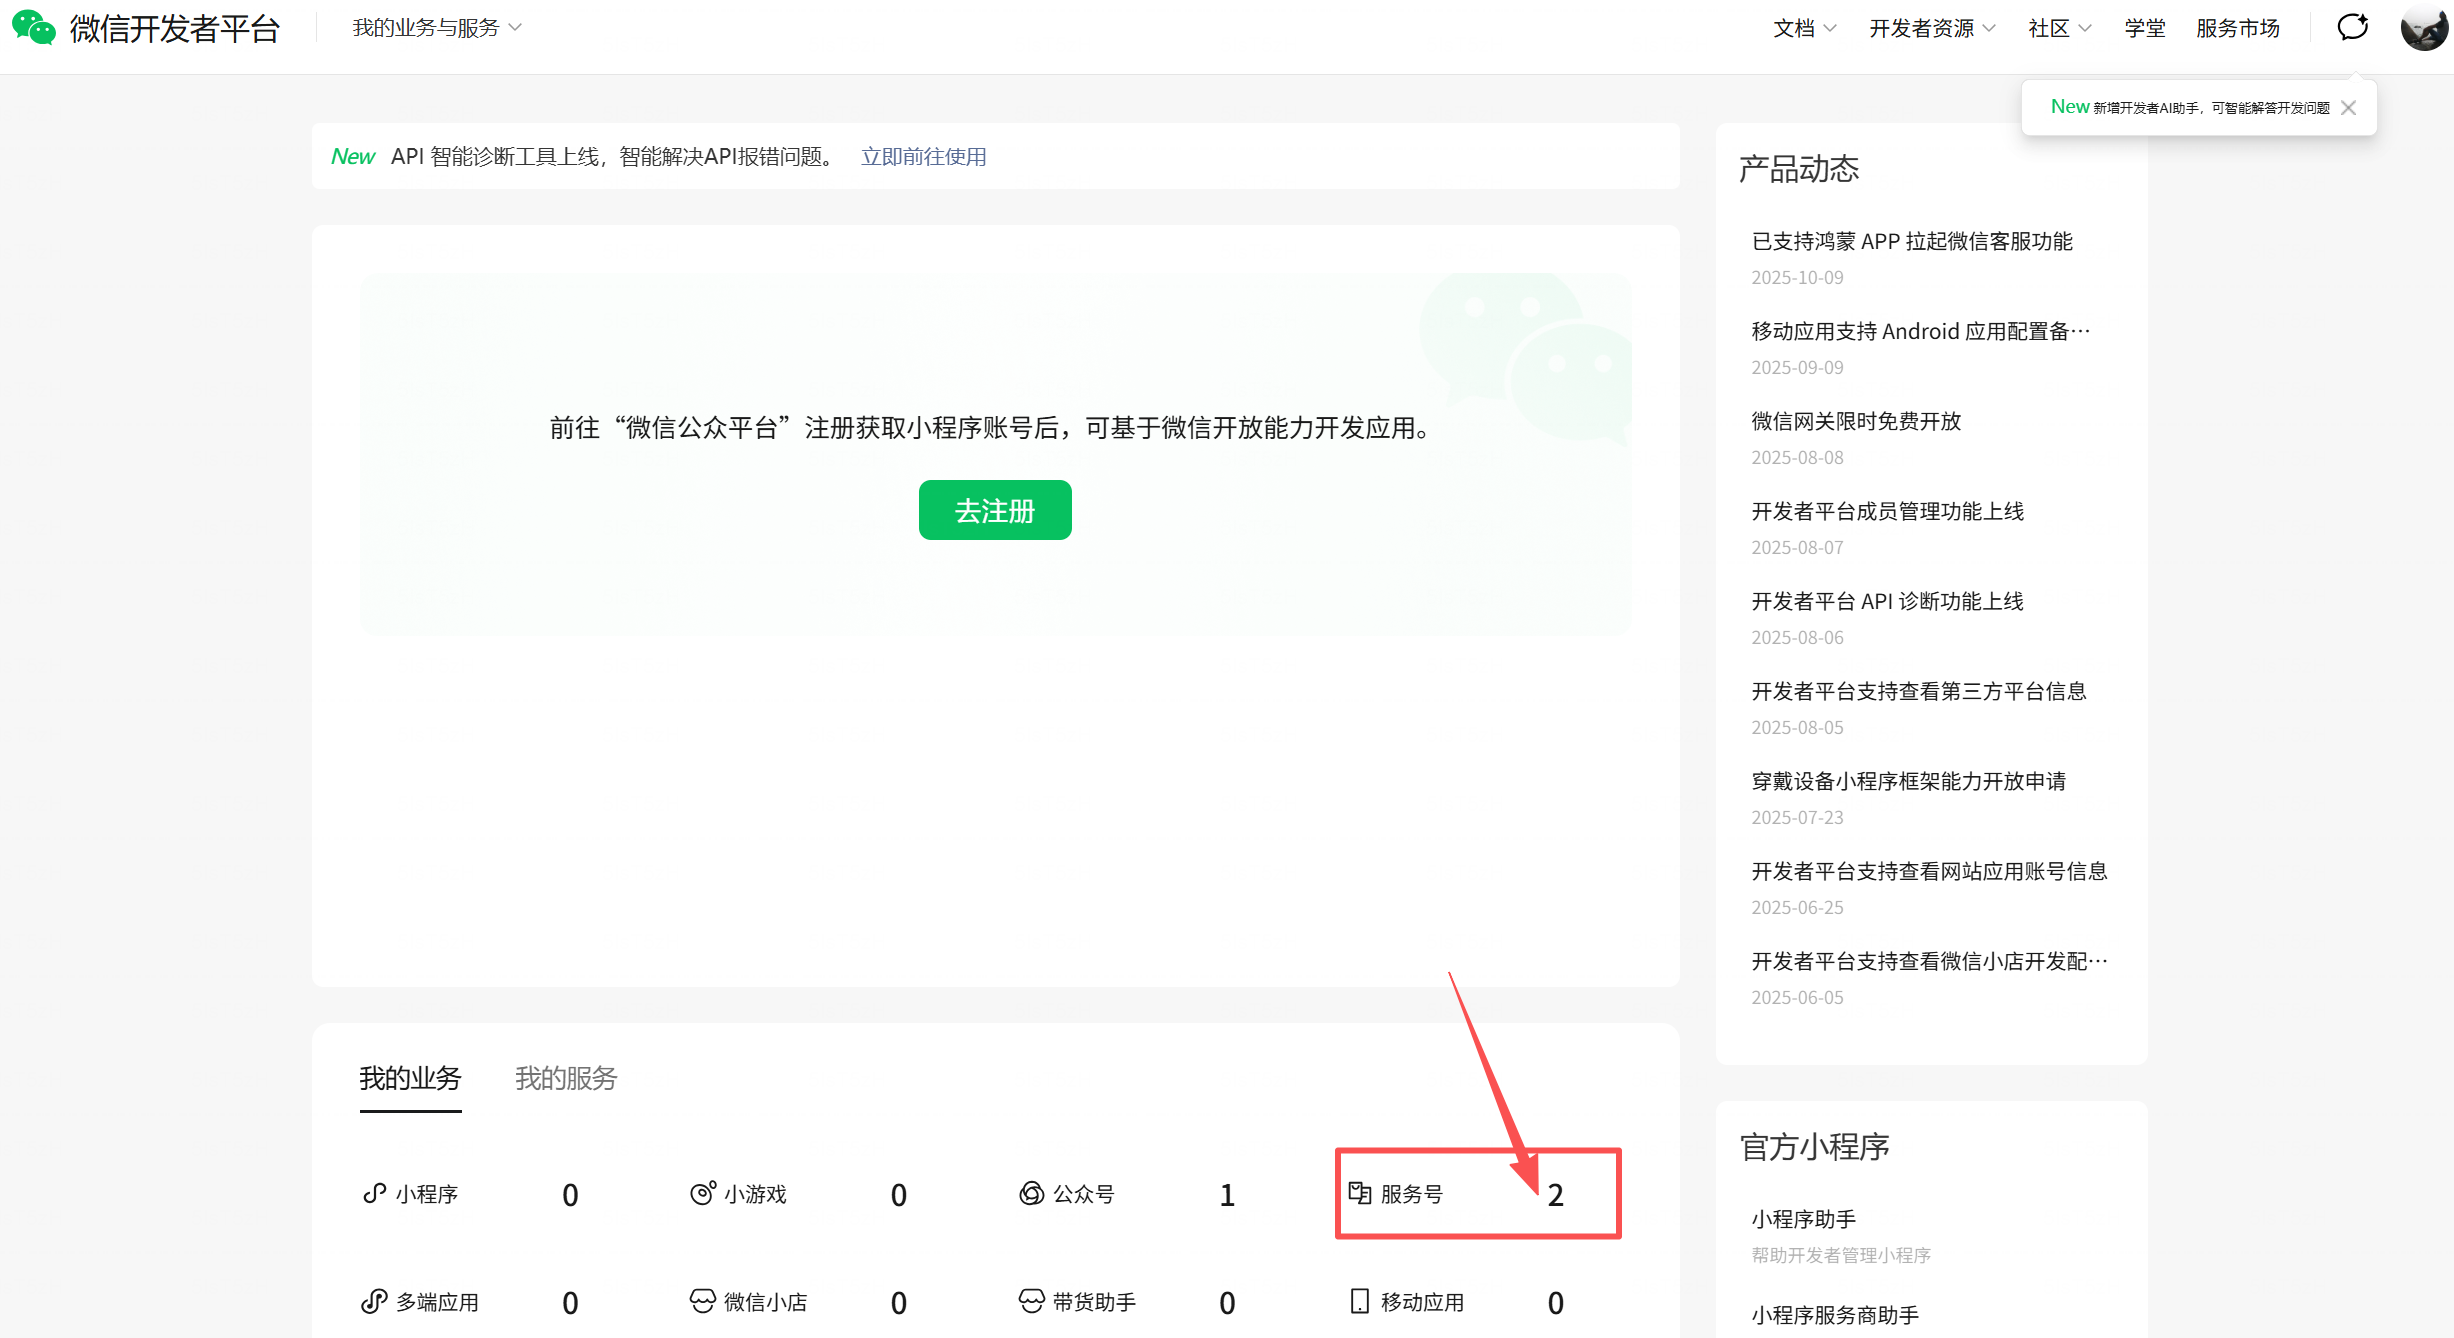Image resolution: width=2454 pixels, height=1338 pixels.
Task: Follow the 立即前往使用 link
Action: click(924, 157)
